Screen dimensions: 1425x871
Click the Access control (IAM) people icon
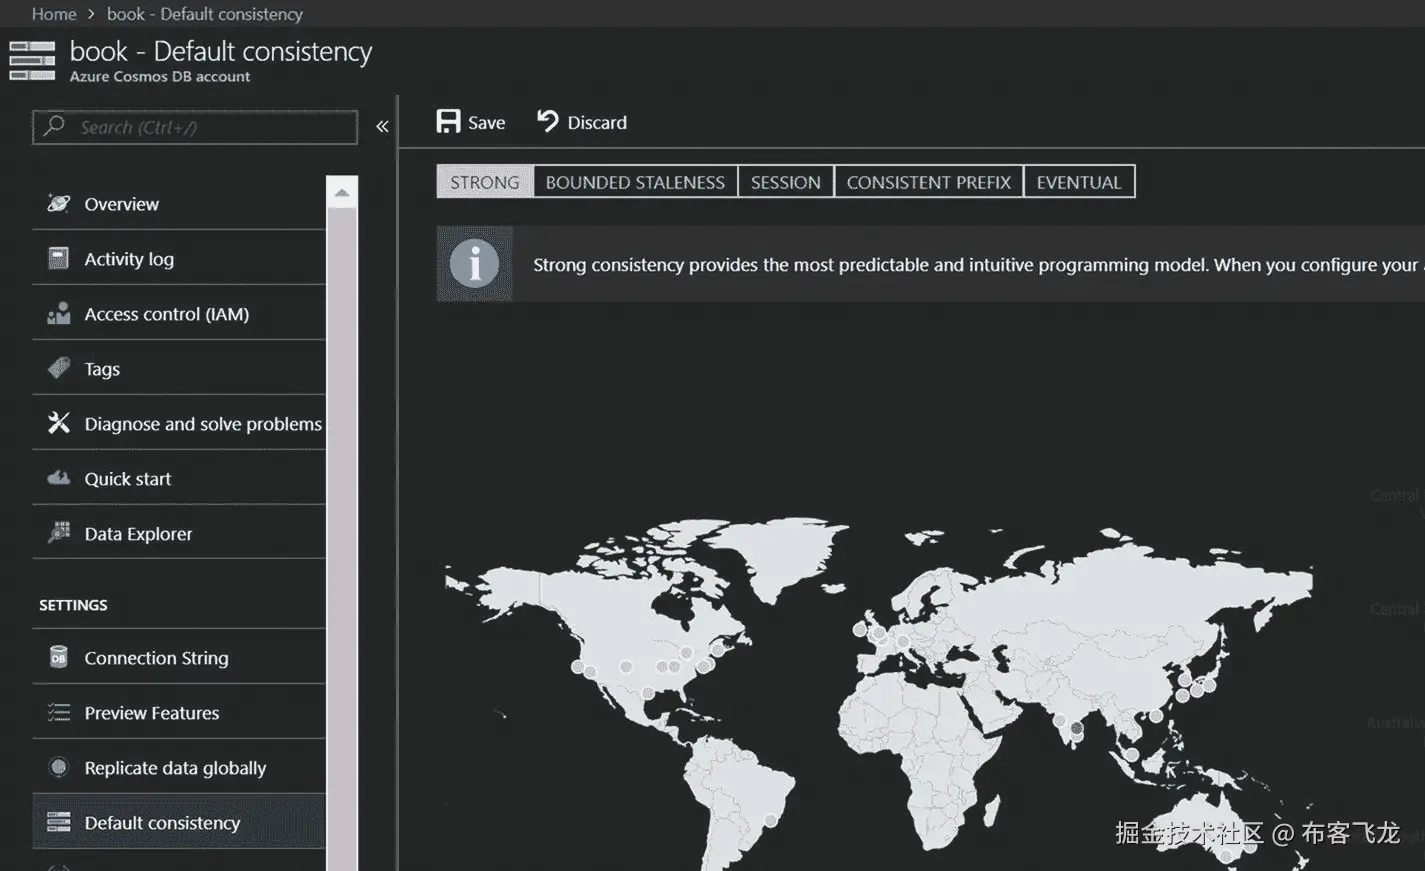click(x=59, y=313)
